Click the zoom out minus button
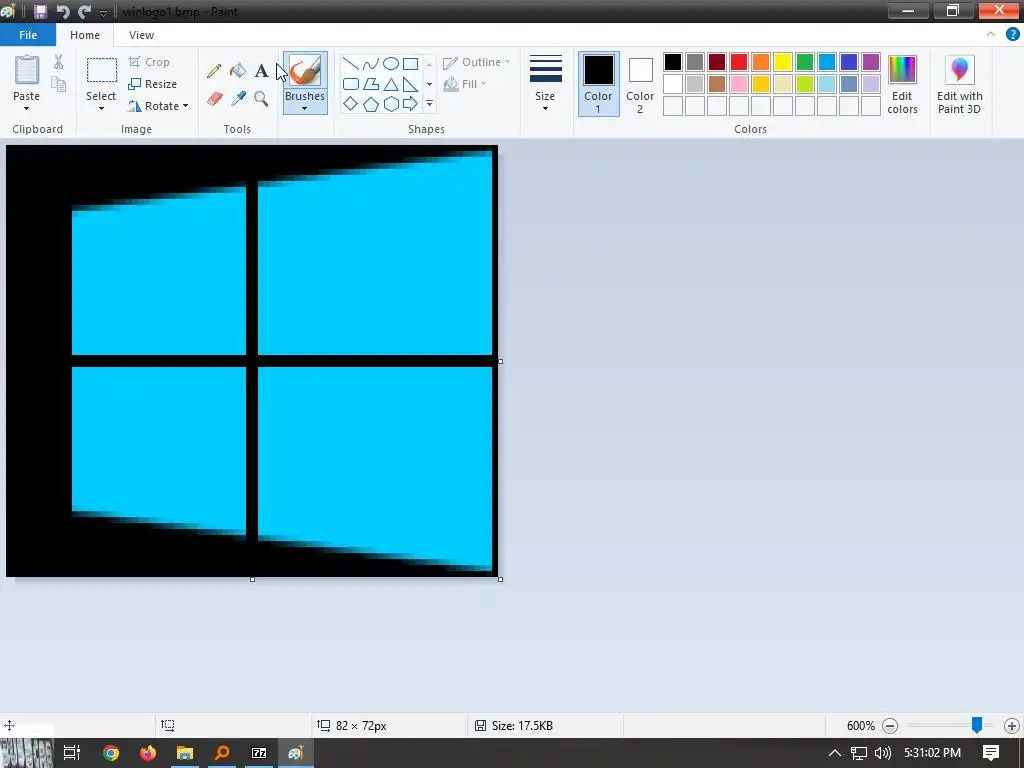The image size is (1024, 768). (889, 726)
